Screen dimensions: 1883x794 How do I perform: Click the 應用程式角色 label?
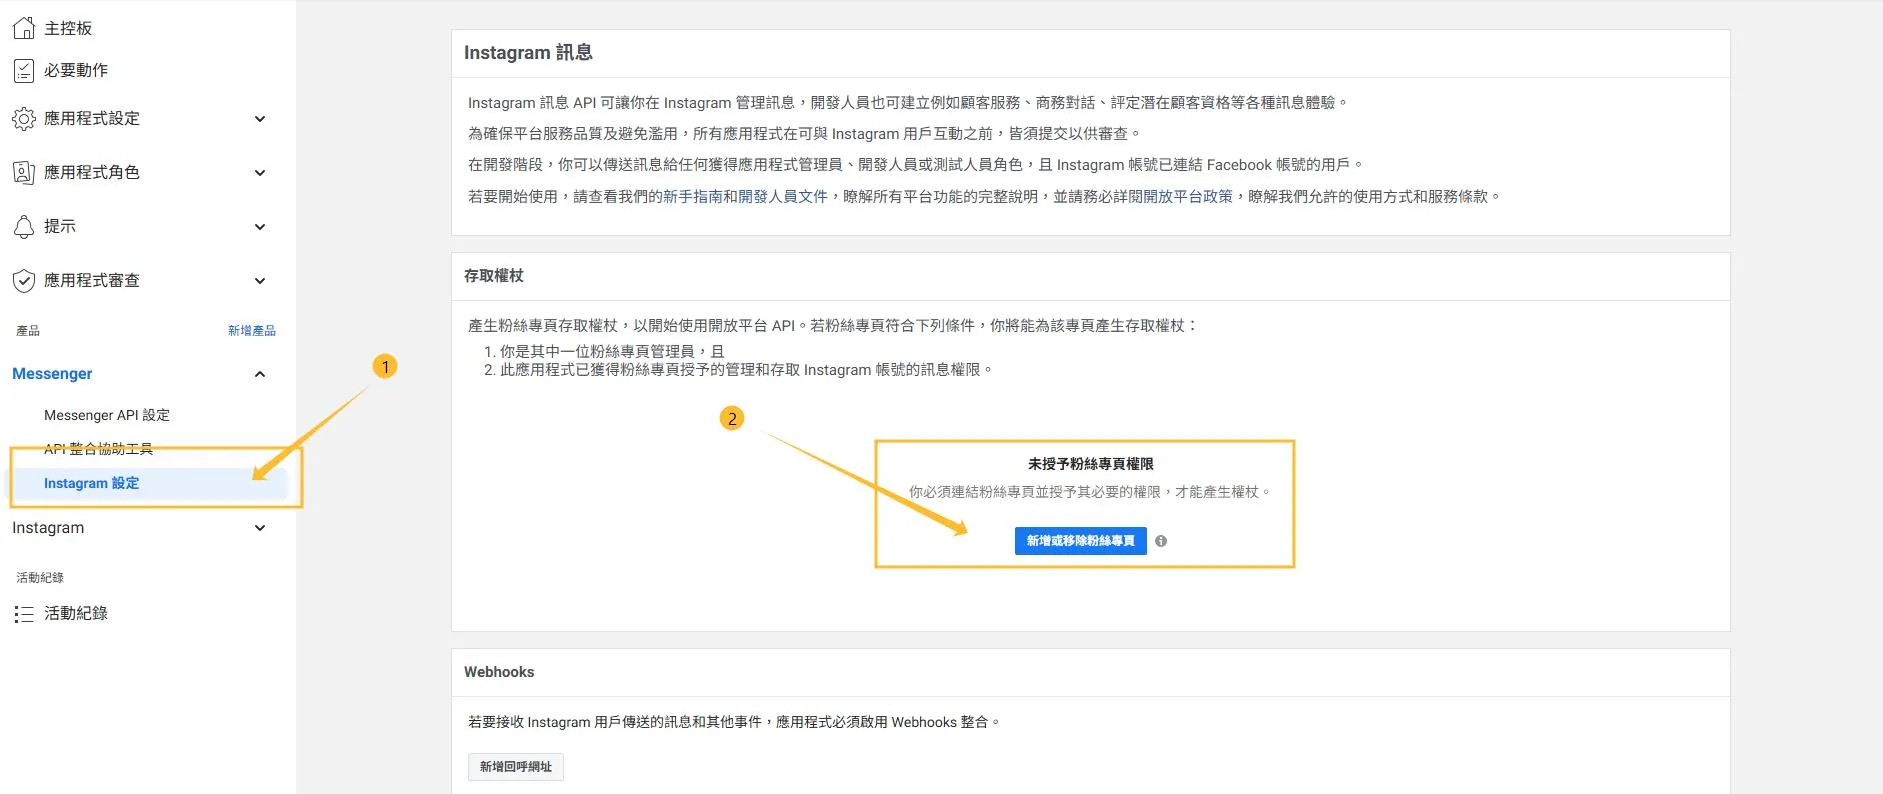[x=92, y=173]
